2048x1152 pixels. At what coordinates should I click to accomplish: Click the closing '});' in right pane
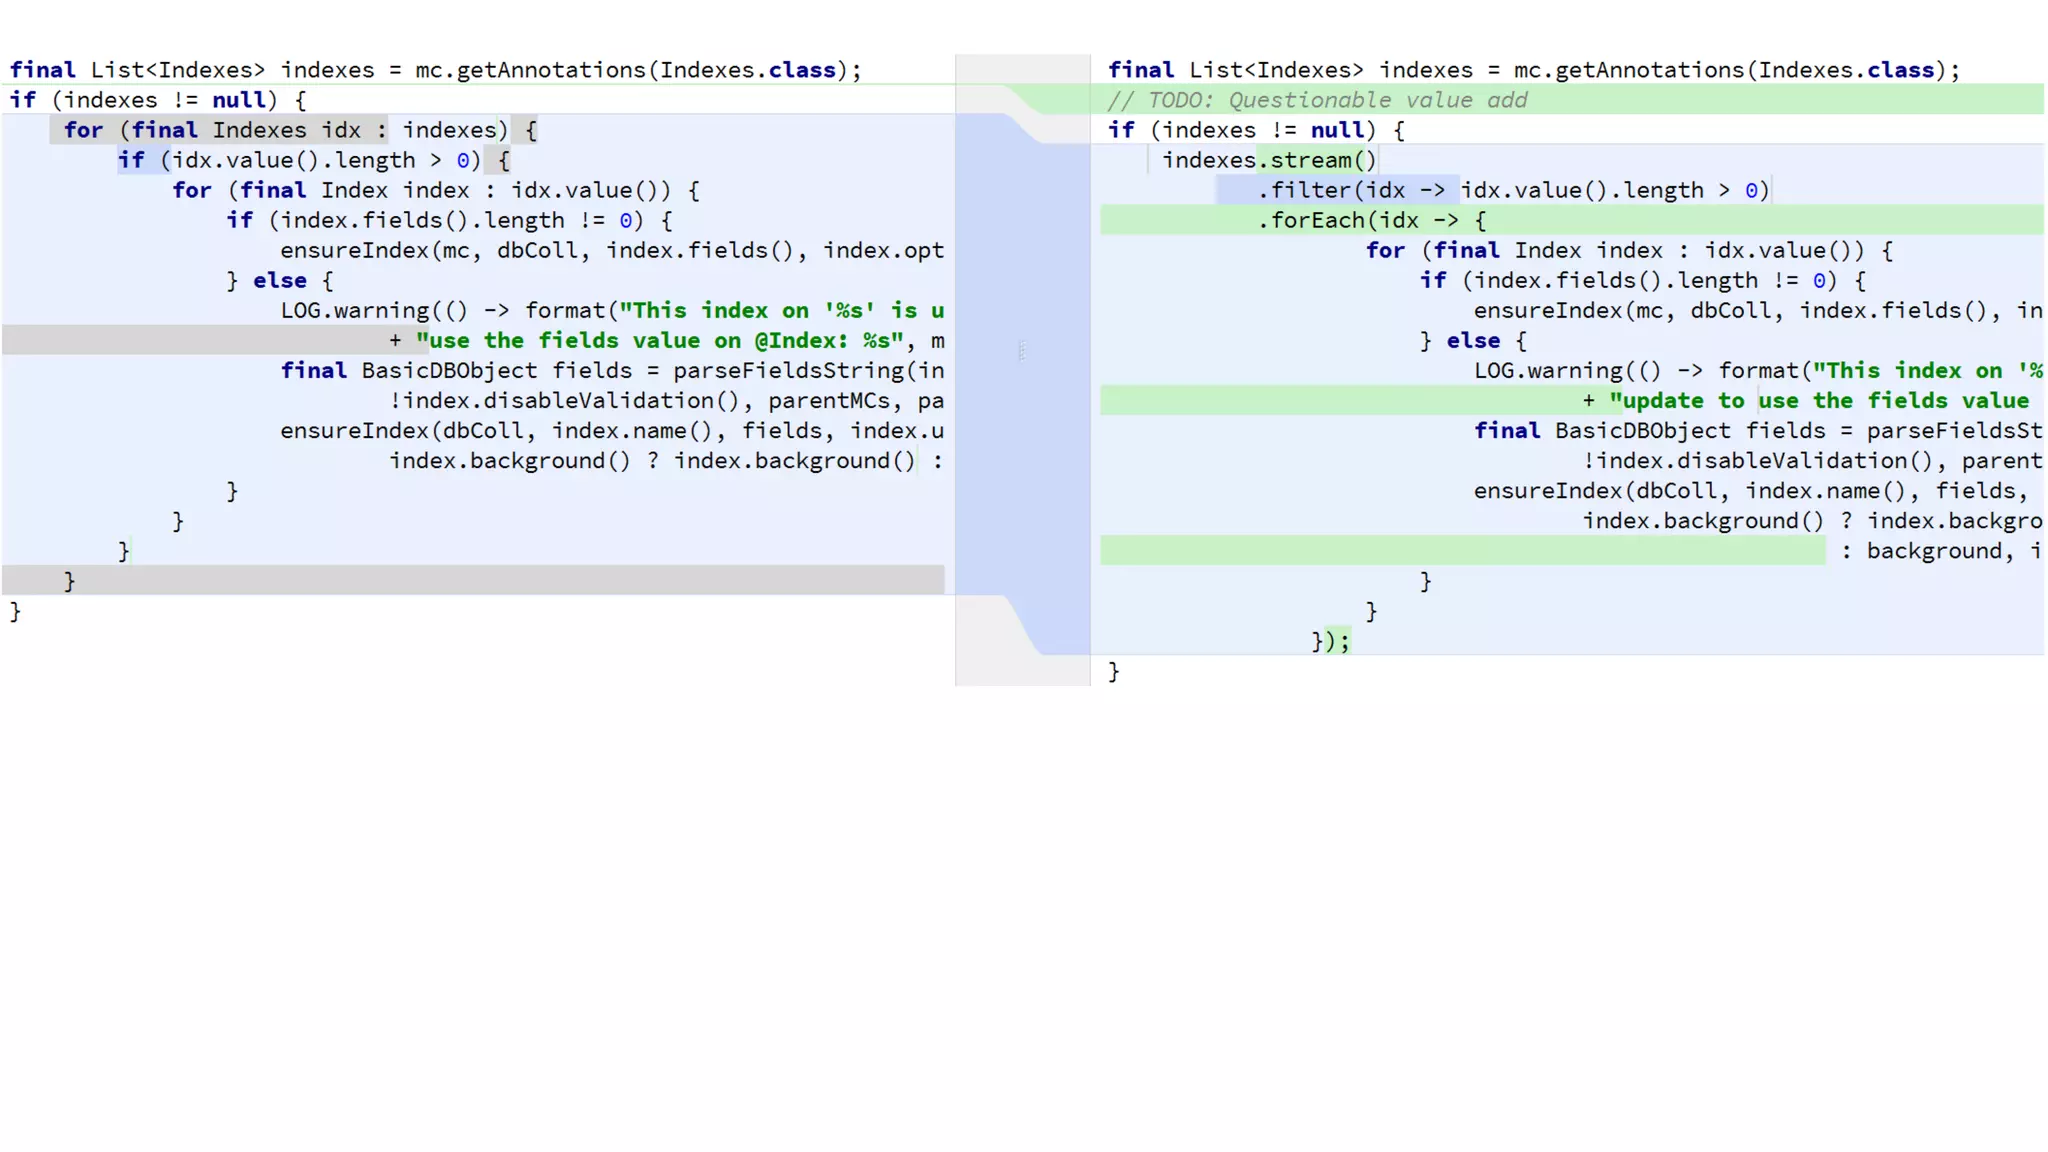pos(1330,640)
